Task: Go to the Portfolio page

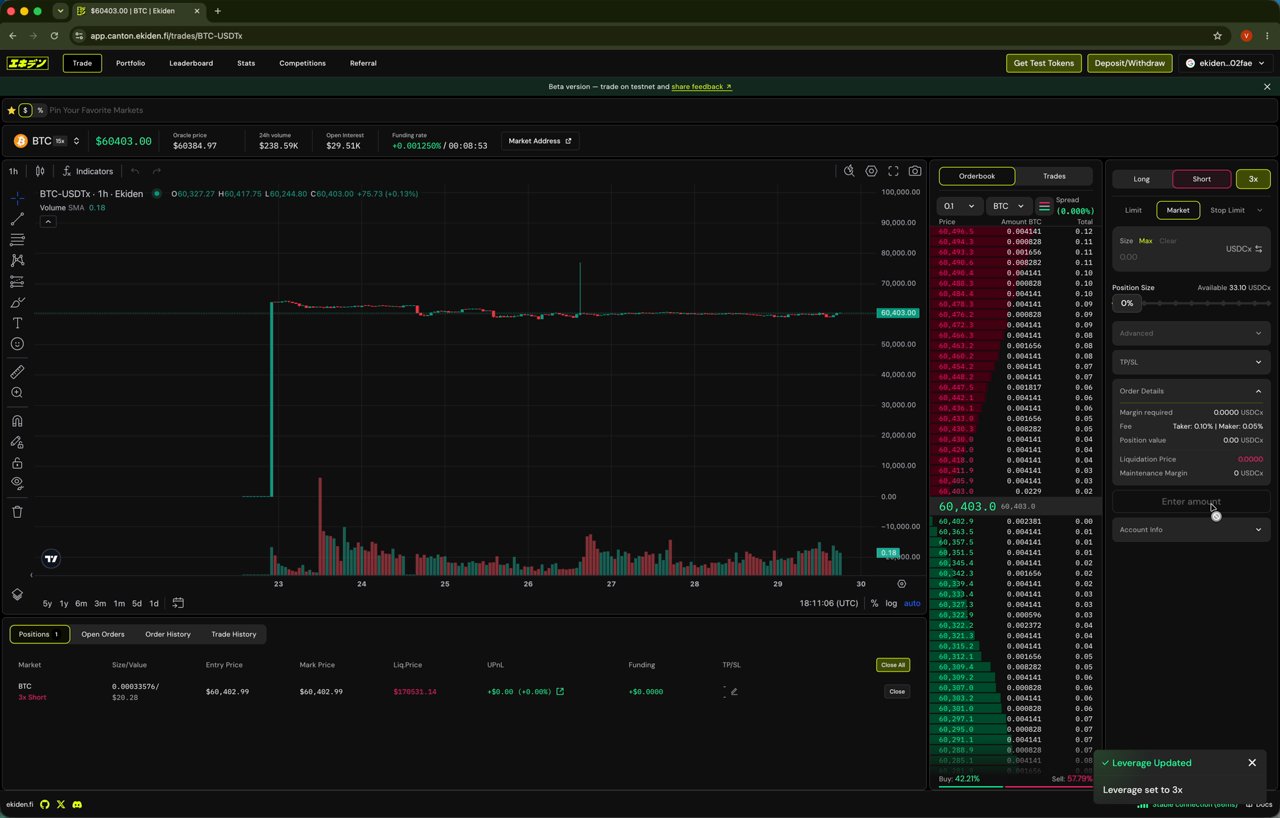Action: coord(130,63)
